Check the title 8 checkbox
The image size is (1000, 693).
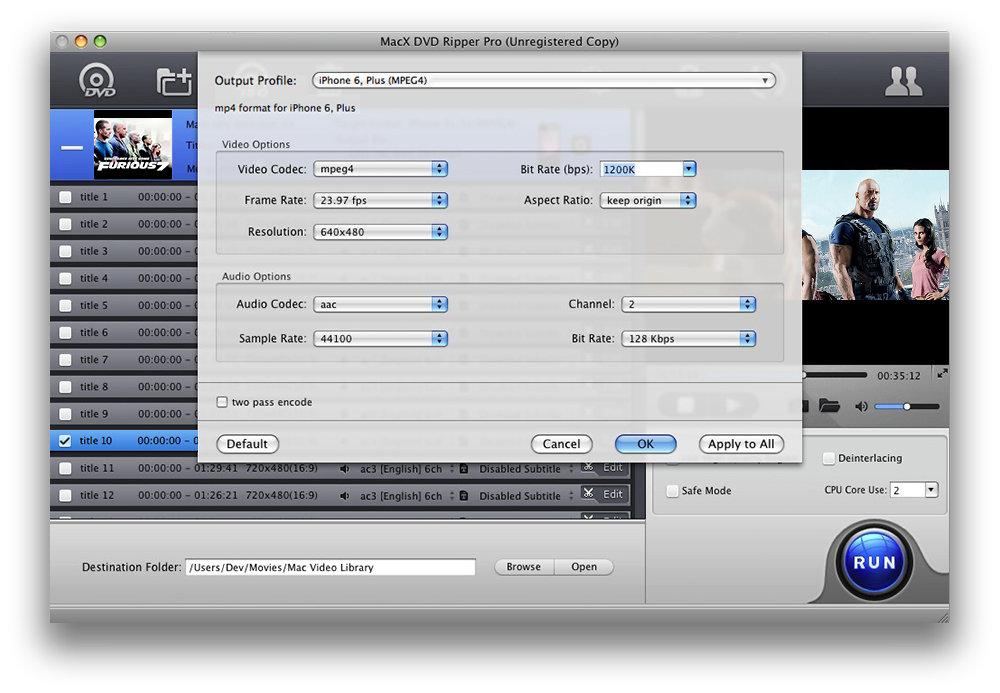coord(65,387)
